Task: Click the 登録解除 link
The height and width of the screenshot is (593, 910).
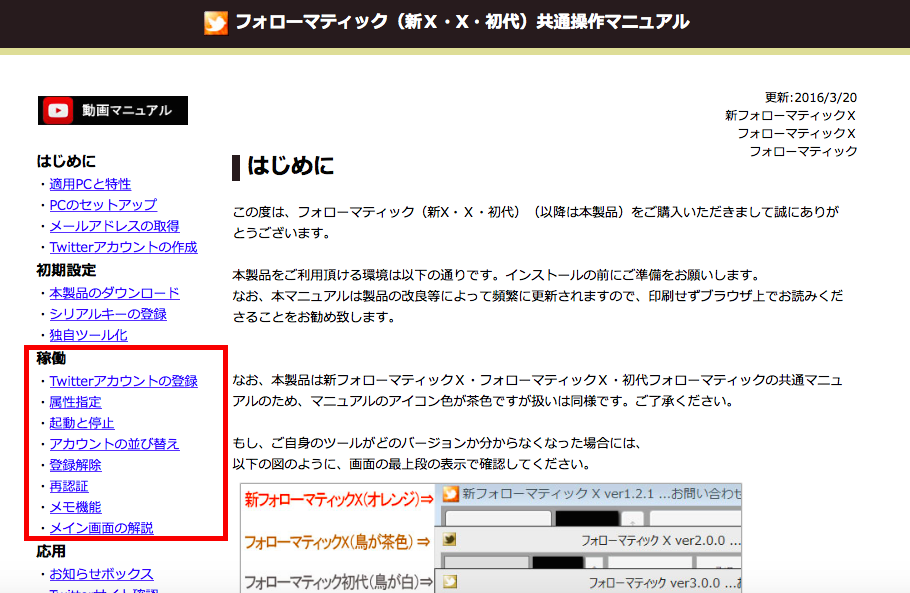Action: pyautogui.click(x=75, y=465)
